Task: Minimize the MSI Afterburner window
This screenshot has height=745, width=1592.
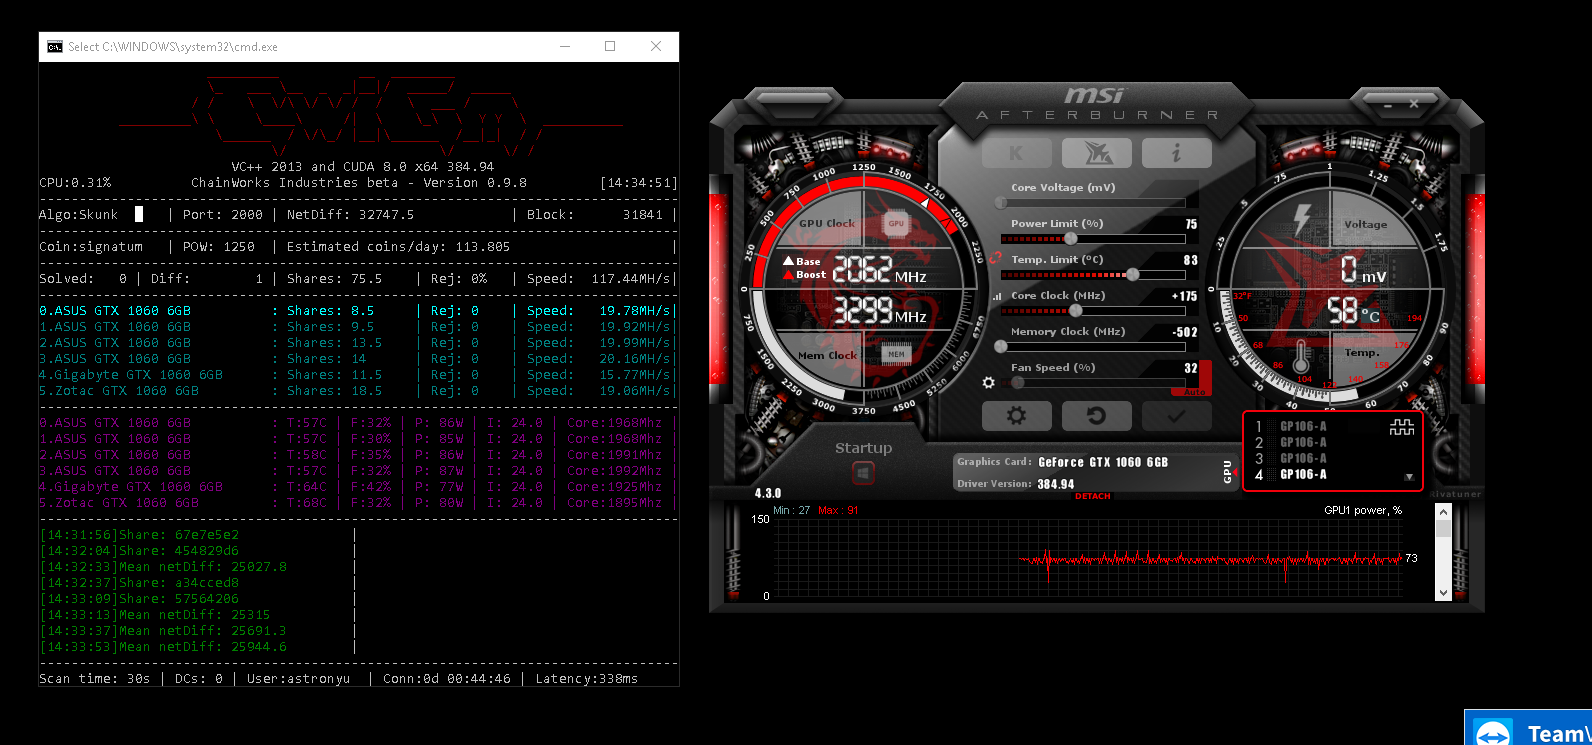Action: click(1386, 104)
